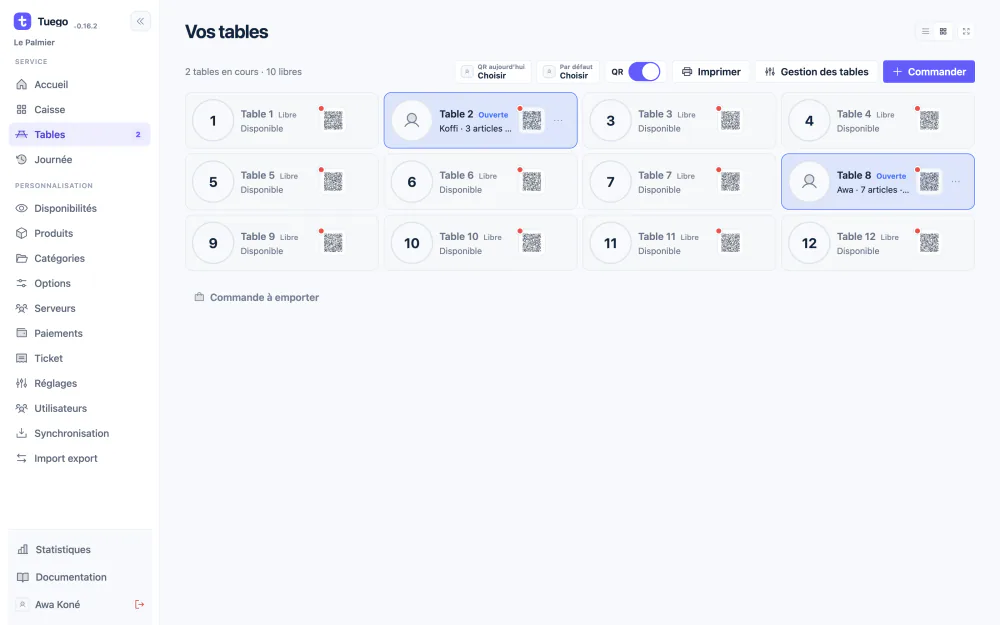Click the user avatar on Table 2
Viewport: 1000px width, 625px height.
[412, 121]
